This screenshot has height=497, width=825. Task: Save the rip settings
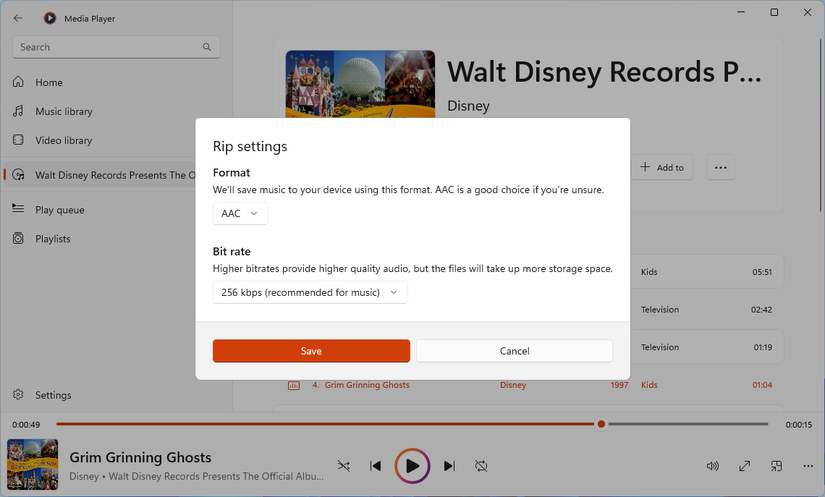(311, 351)
